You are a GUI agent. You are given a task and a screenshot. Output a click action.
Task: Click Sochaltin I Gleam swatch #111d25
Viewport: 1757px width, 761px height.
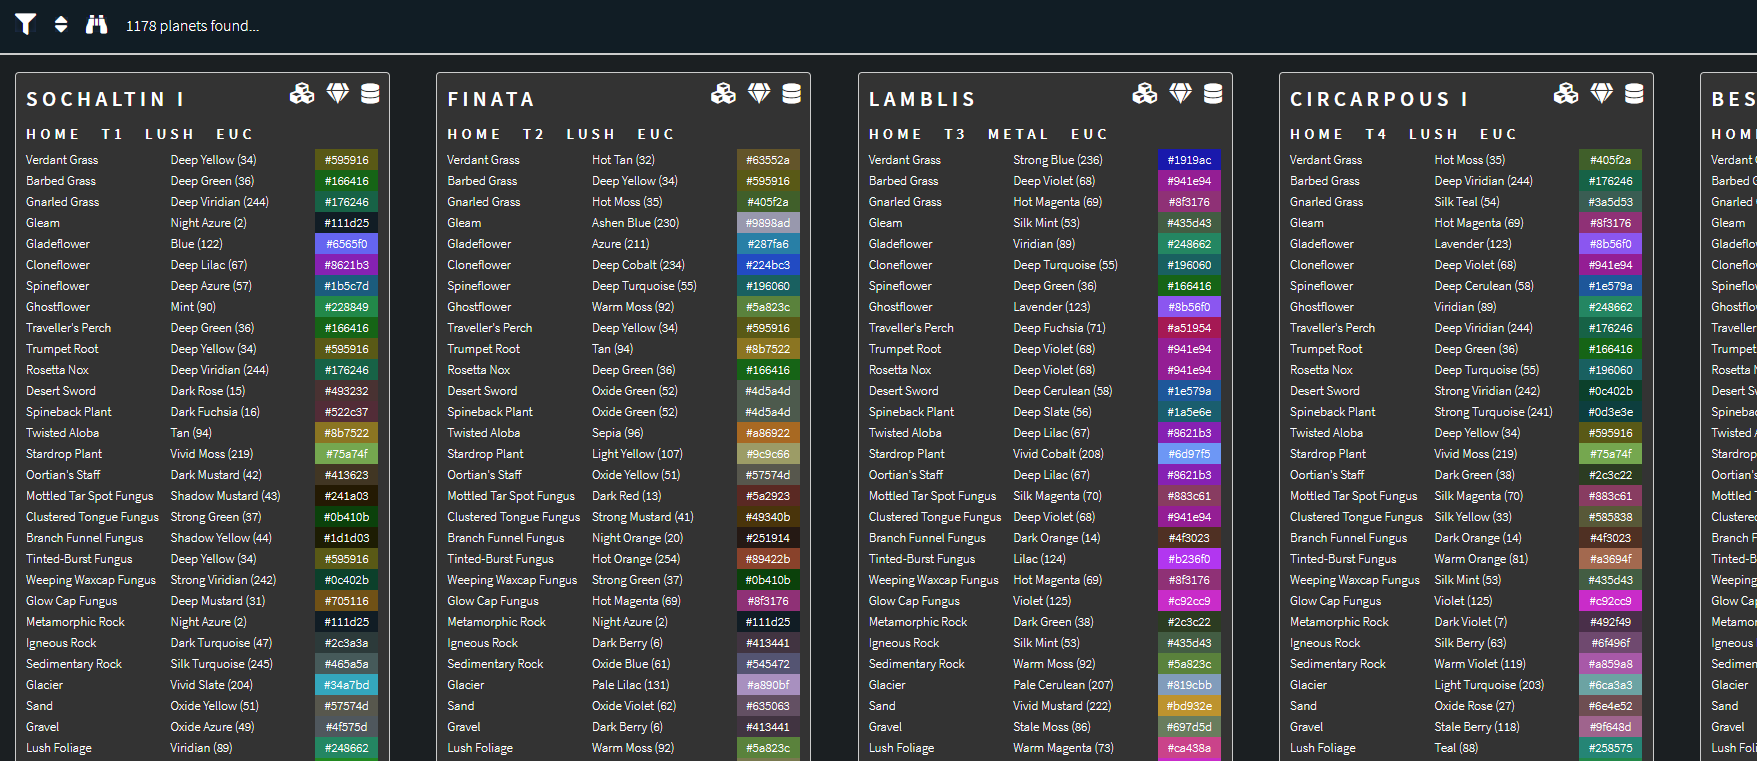(x=346, y=223)
